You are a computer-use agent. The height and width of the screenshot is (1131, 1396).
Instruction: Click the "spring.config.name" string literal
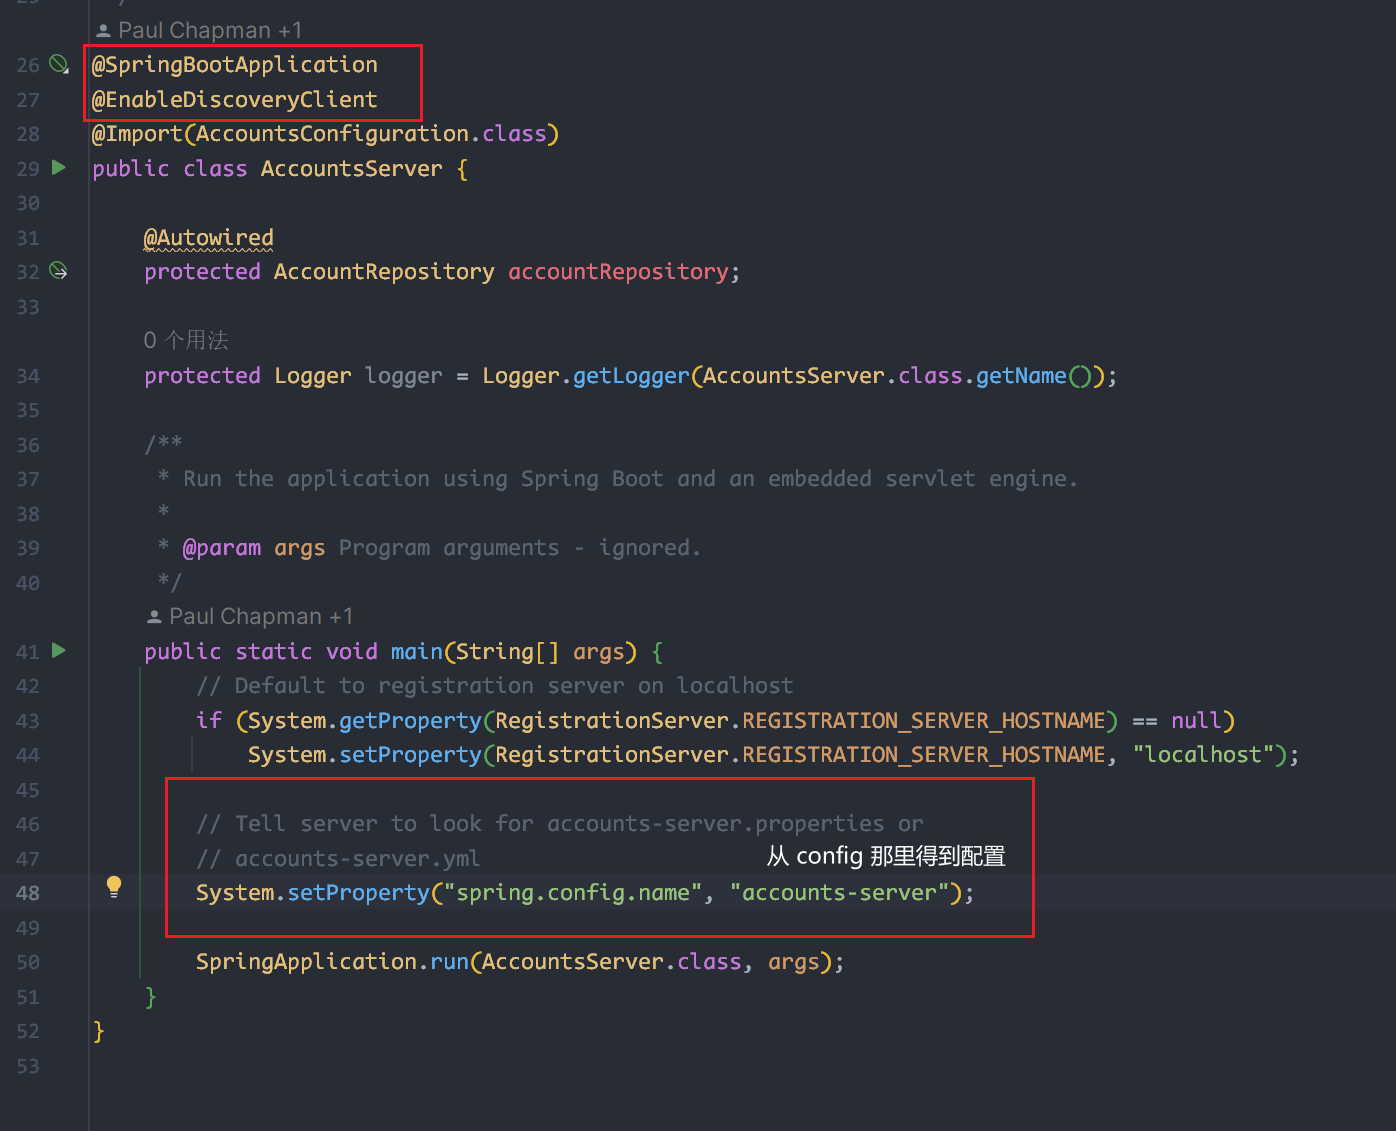pos(573,893)
